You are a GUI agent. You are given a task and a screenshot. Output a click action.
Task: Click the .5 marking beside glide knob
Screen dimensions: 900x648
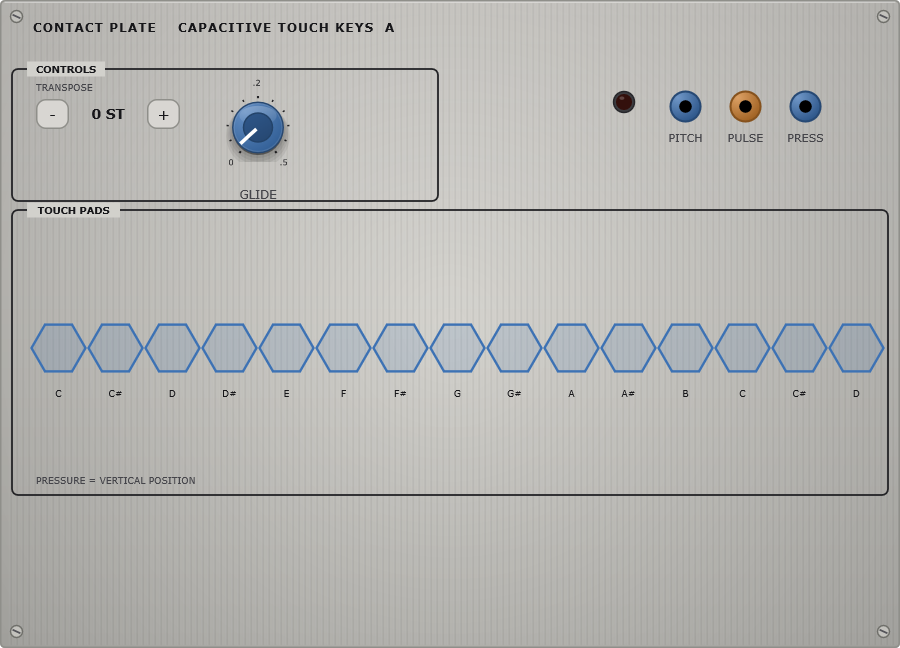pos(284,162)
